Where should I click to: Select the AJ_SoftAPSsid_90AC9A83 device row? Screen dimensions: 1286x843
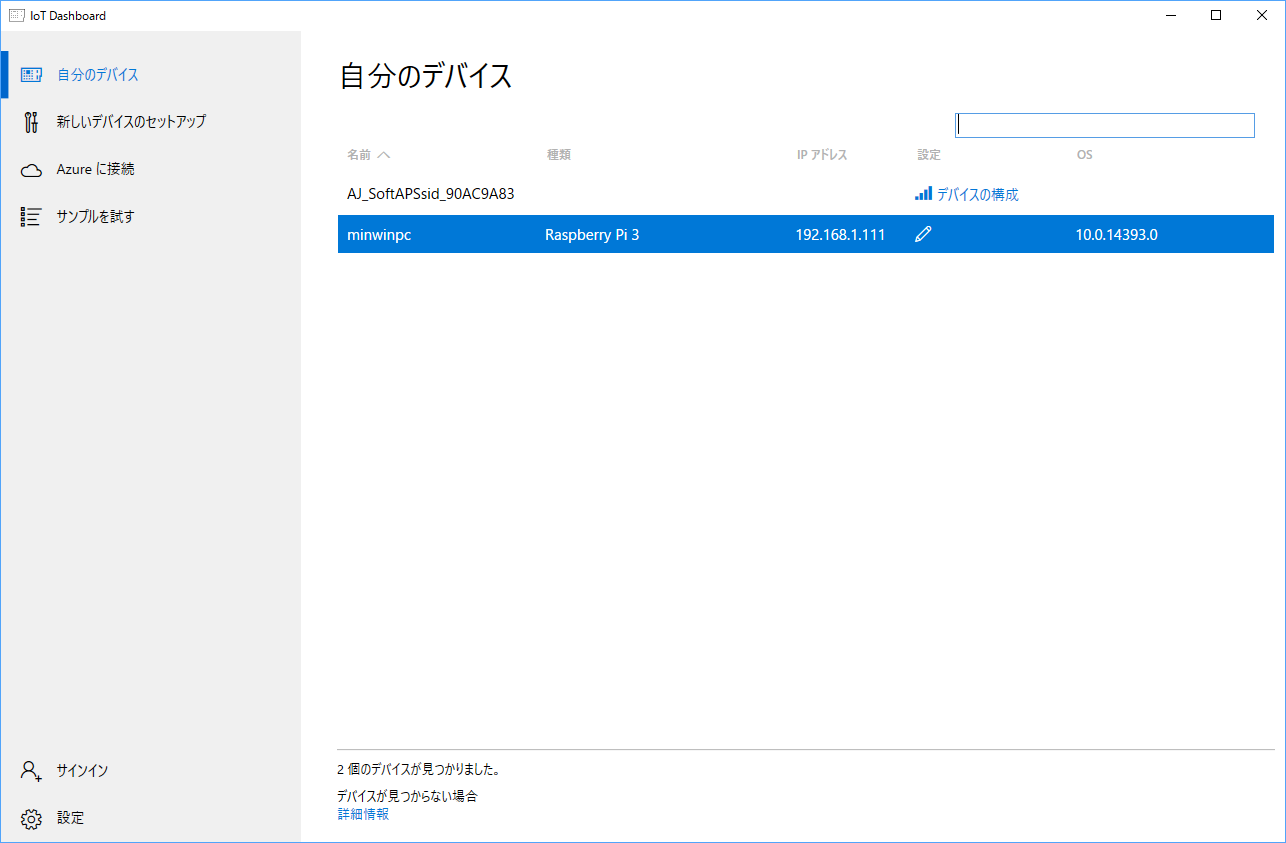[x=431, y=194]
